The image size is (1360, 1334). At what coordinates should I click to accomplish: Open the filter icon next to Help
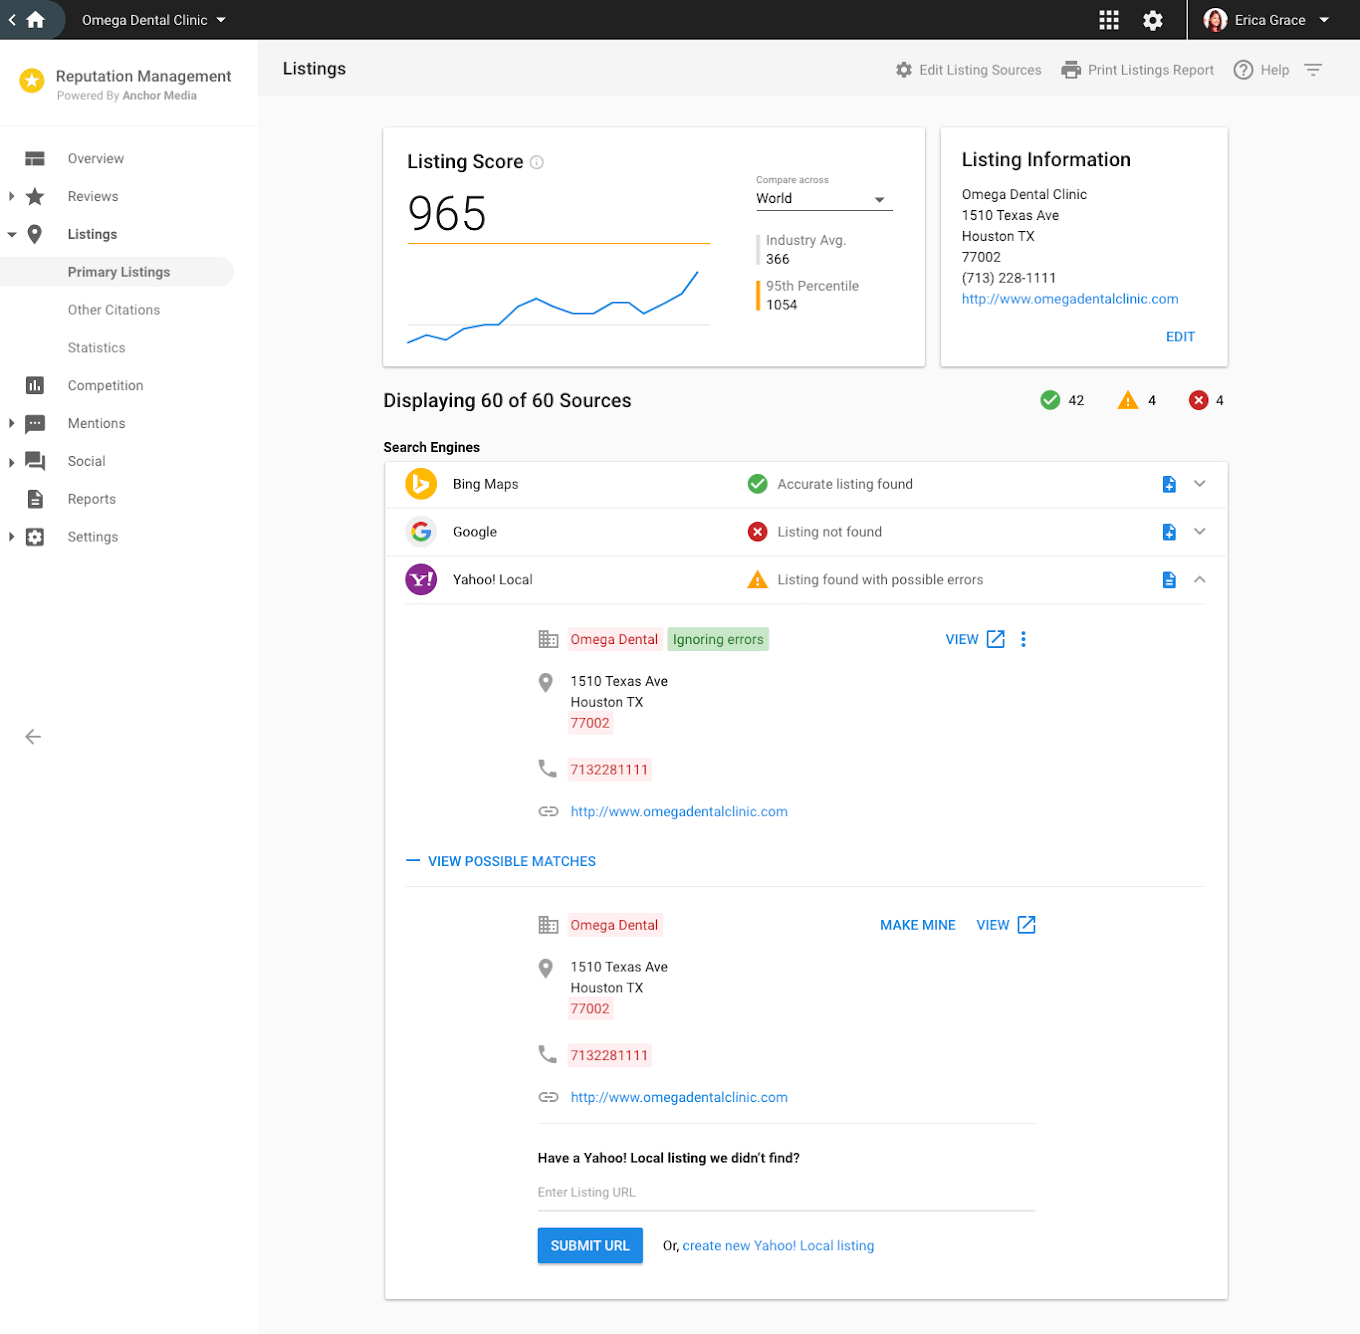pos(1313,70)
